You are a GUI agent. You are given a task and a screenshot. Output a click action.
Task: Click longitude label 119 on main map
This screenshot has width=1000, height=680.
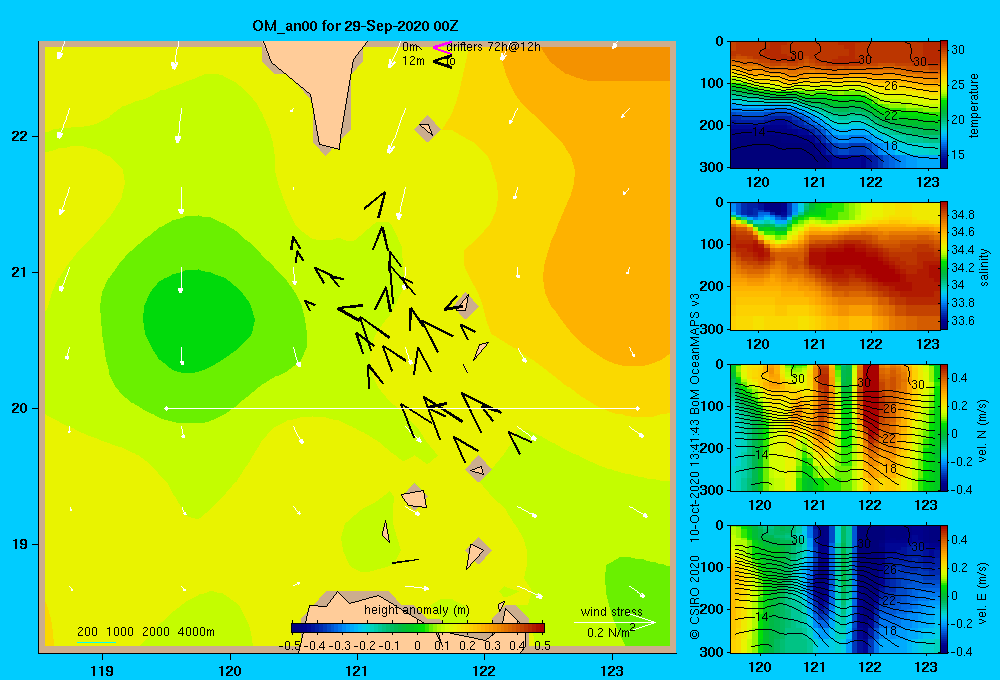point(103,670)
